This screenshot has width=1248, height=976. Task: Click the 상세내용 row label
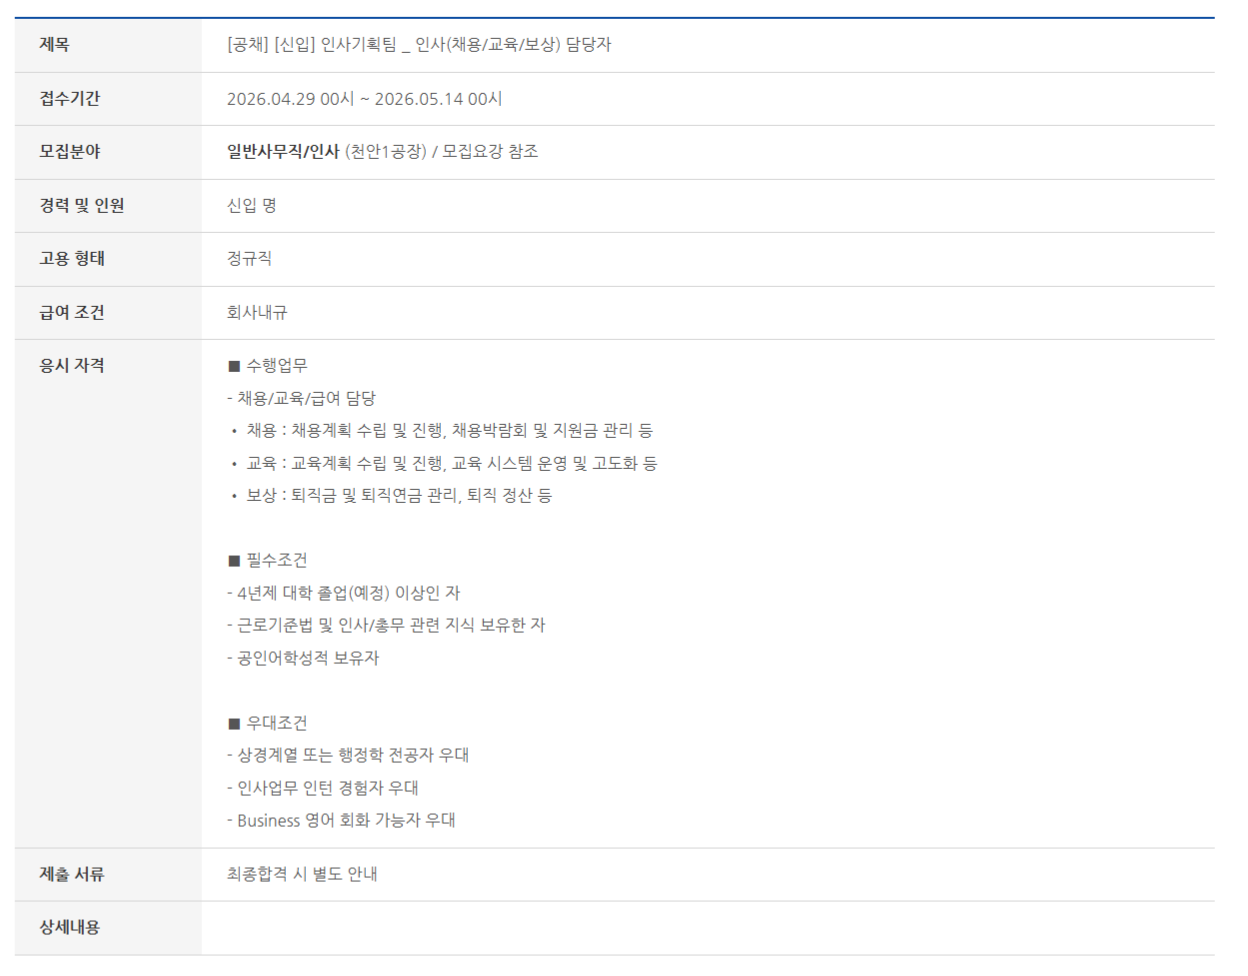point(70,928)
